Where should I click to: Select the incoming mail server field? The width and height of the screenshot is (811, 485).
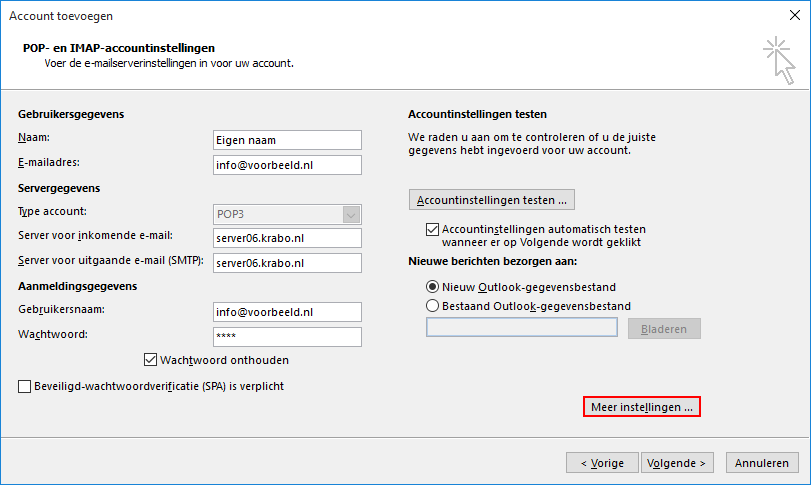point(287,238)
